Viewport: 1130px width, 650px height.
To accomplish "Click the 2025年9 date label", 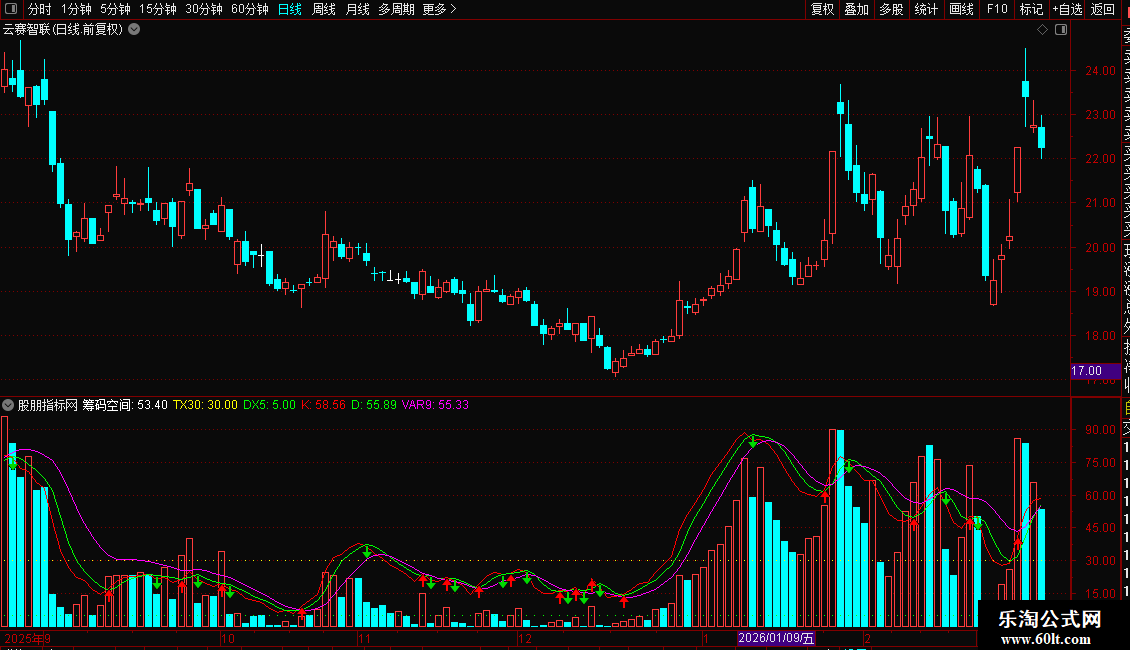I will click(x=27, y=638).
